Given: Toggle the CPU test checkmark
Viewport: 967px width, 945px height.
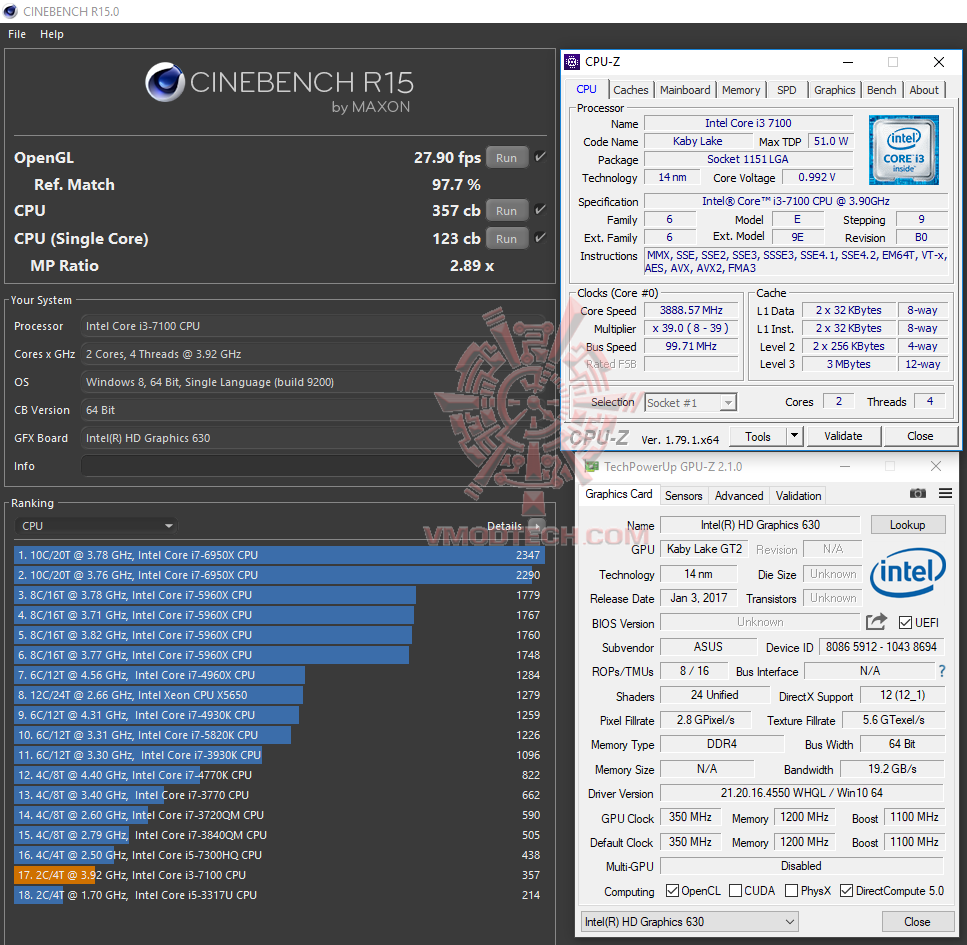Looking at the screenshot, I should click(x=540, y=210).
